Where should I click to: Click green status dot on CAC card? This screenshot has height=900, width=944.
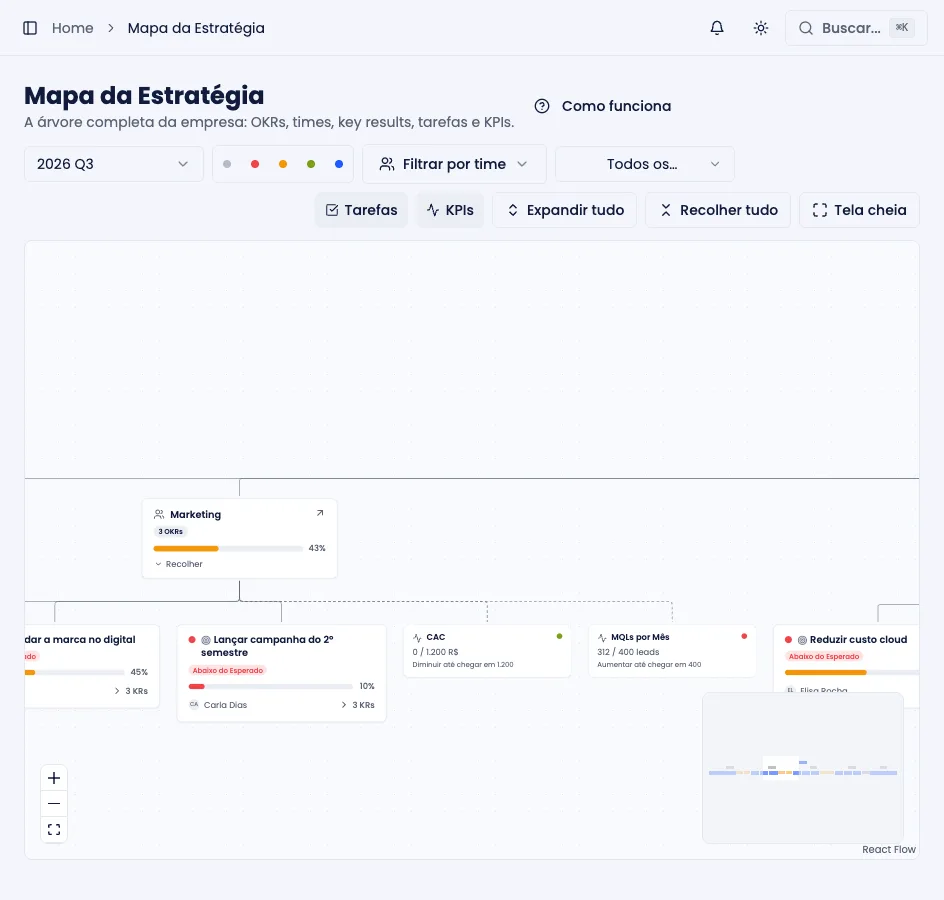tap(559, 636)
